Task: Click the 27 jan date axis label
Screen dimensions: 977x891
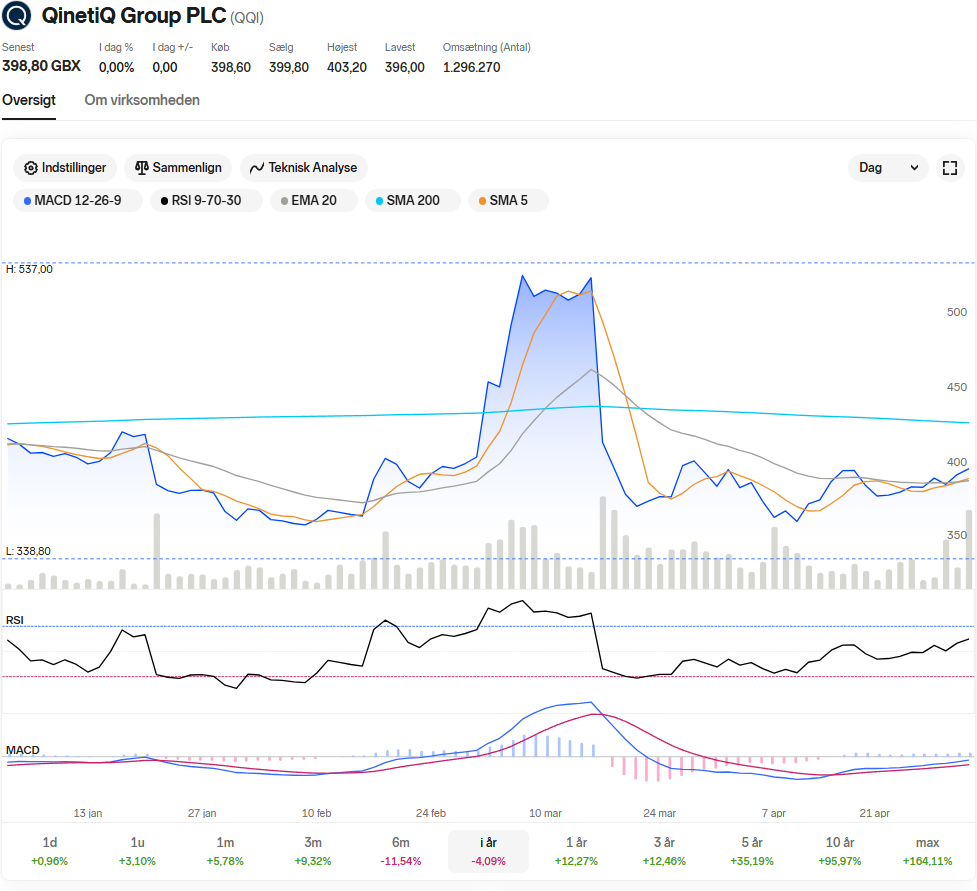Action: point(202,813)
